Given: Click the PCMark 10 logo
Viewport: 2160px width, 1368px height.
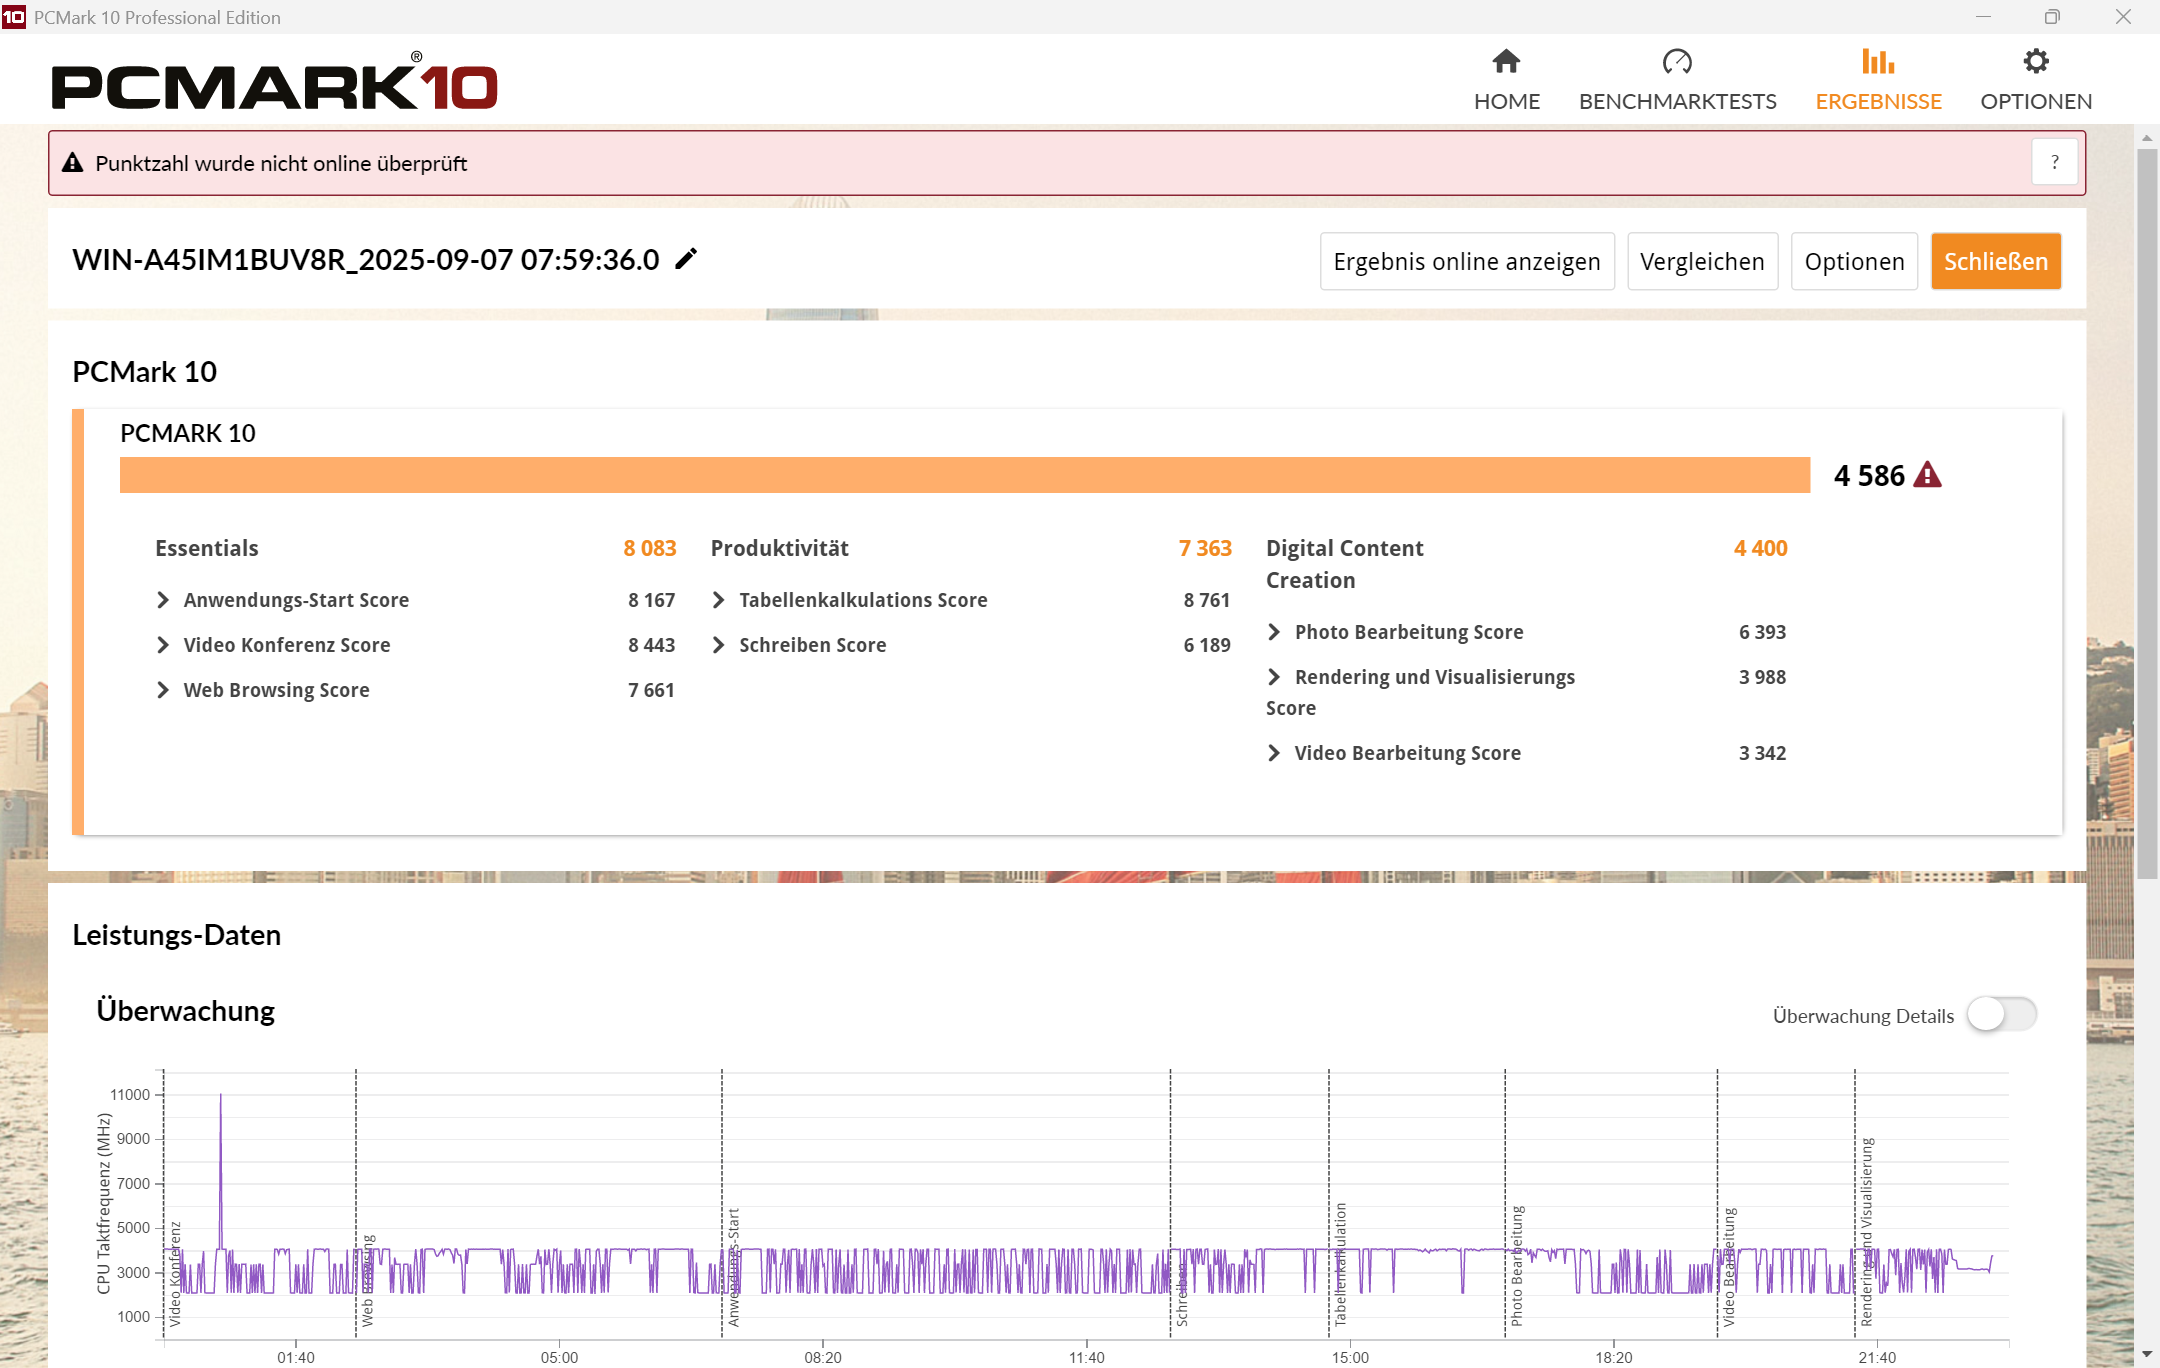Looking at the screenshot, I should tap(275, 82).
